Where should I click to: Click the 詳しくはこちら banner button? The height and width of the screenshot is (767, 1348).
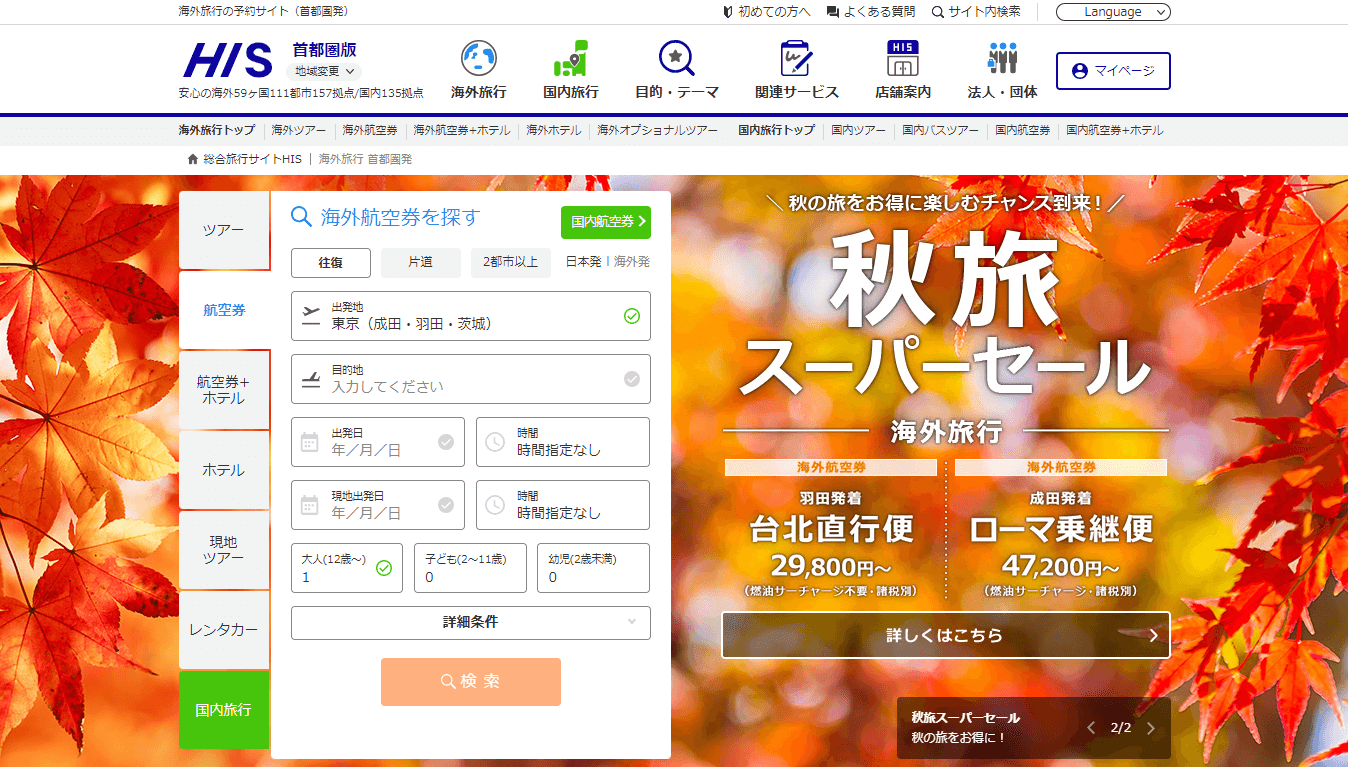pyautogui.click(x=945, y=635)
